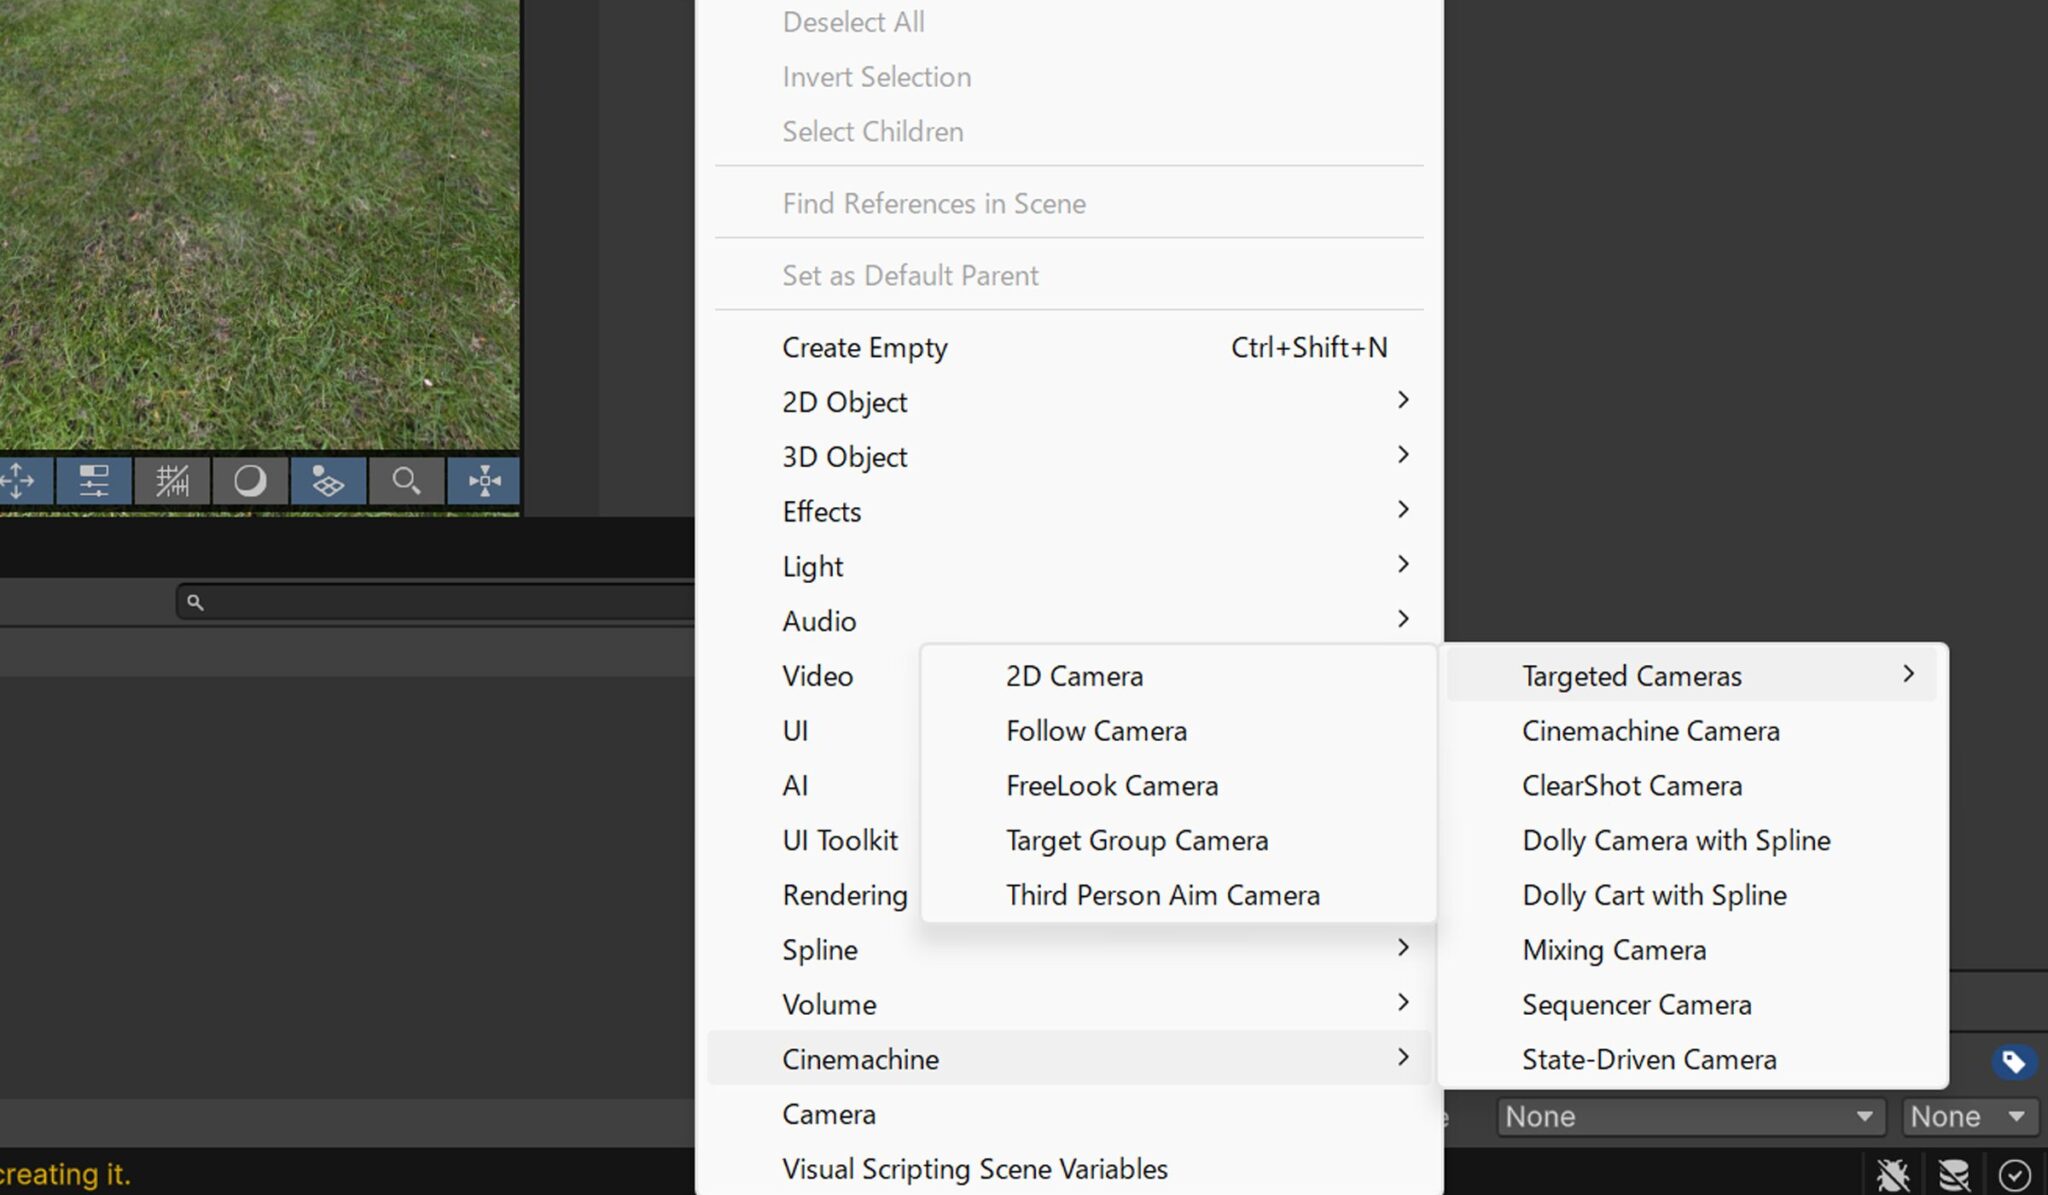Click the sliders settings icon in scene toolbar
Screen dimensions: 2048x1195
tap(94, 482)
